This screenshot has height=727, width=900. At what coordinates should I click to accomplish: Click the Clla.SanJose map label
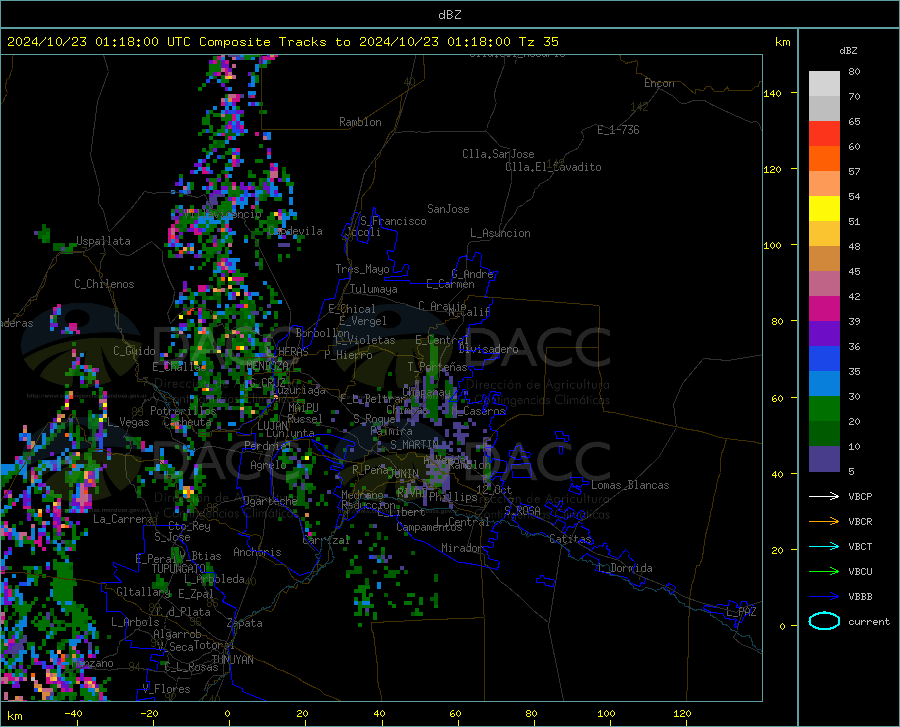click(x=498, y=154)
